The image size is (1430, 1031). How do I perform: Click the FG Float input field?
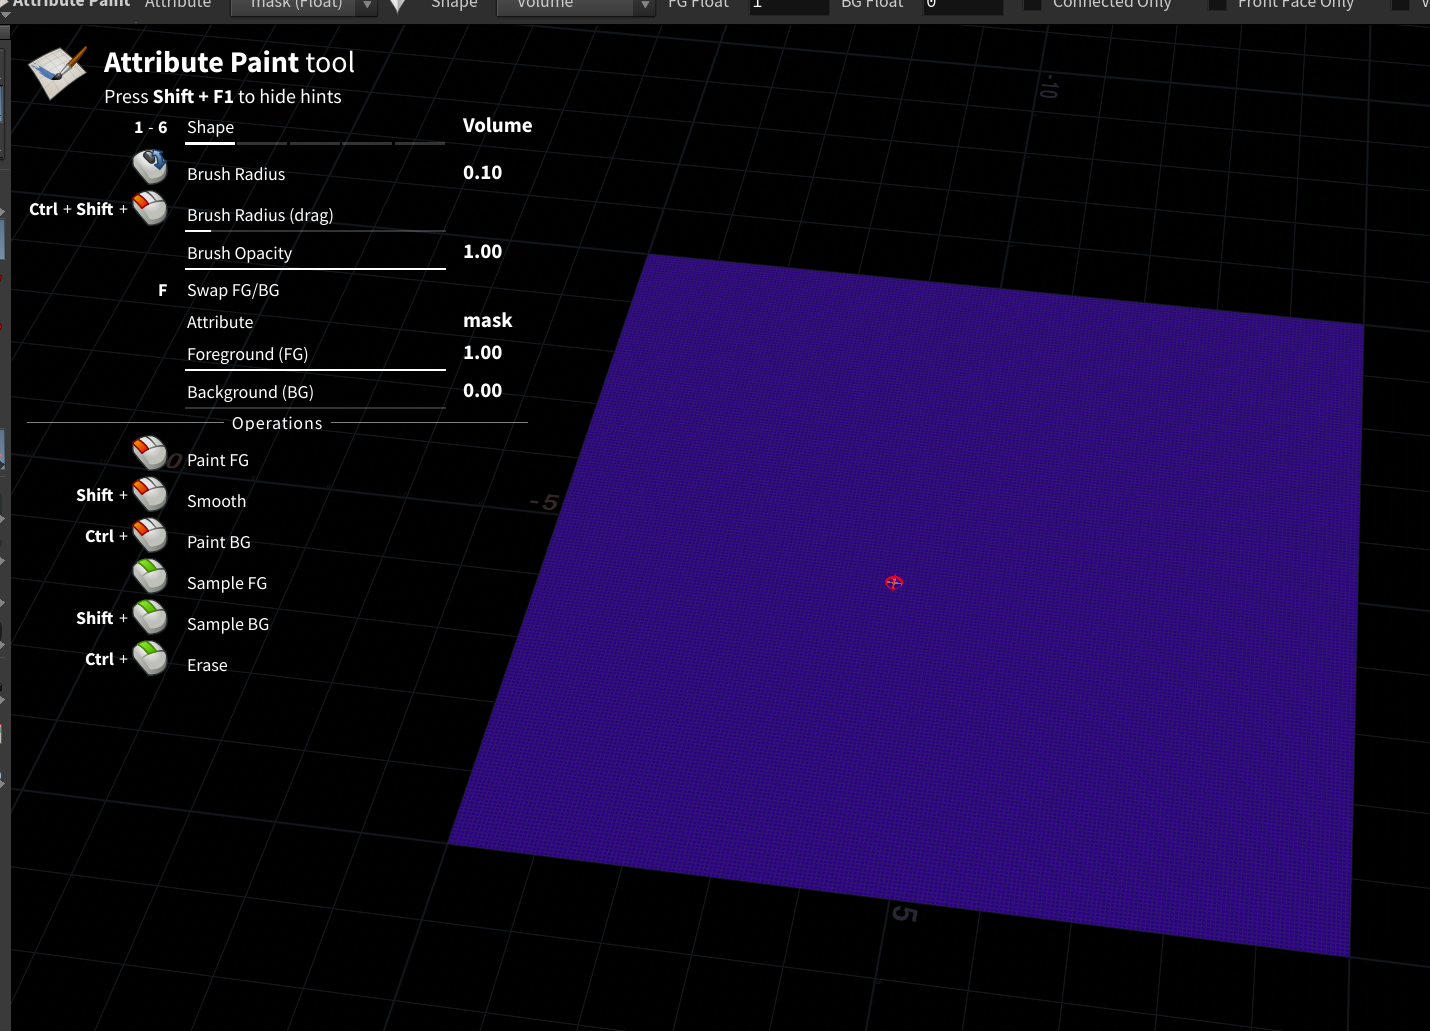(789, 5)
